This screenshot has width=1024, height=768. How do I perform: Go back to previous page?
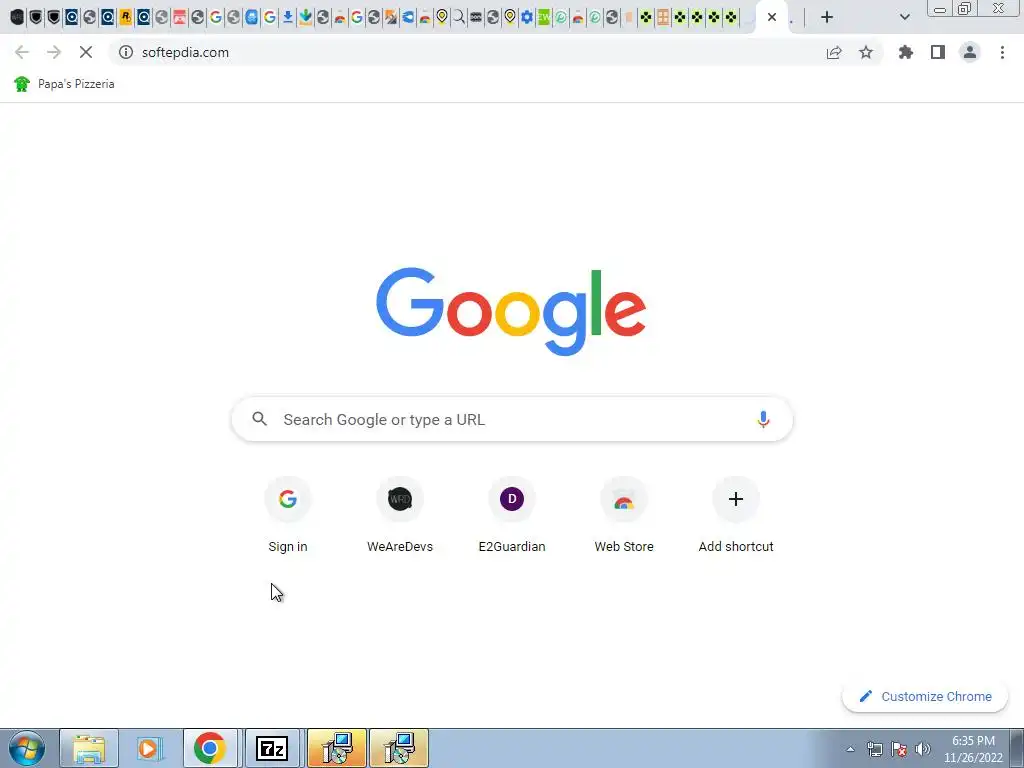coord(22,52)
